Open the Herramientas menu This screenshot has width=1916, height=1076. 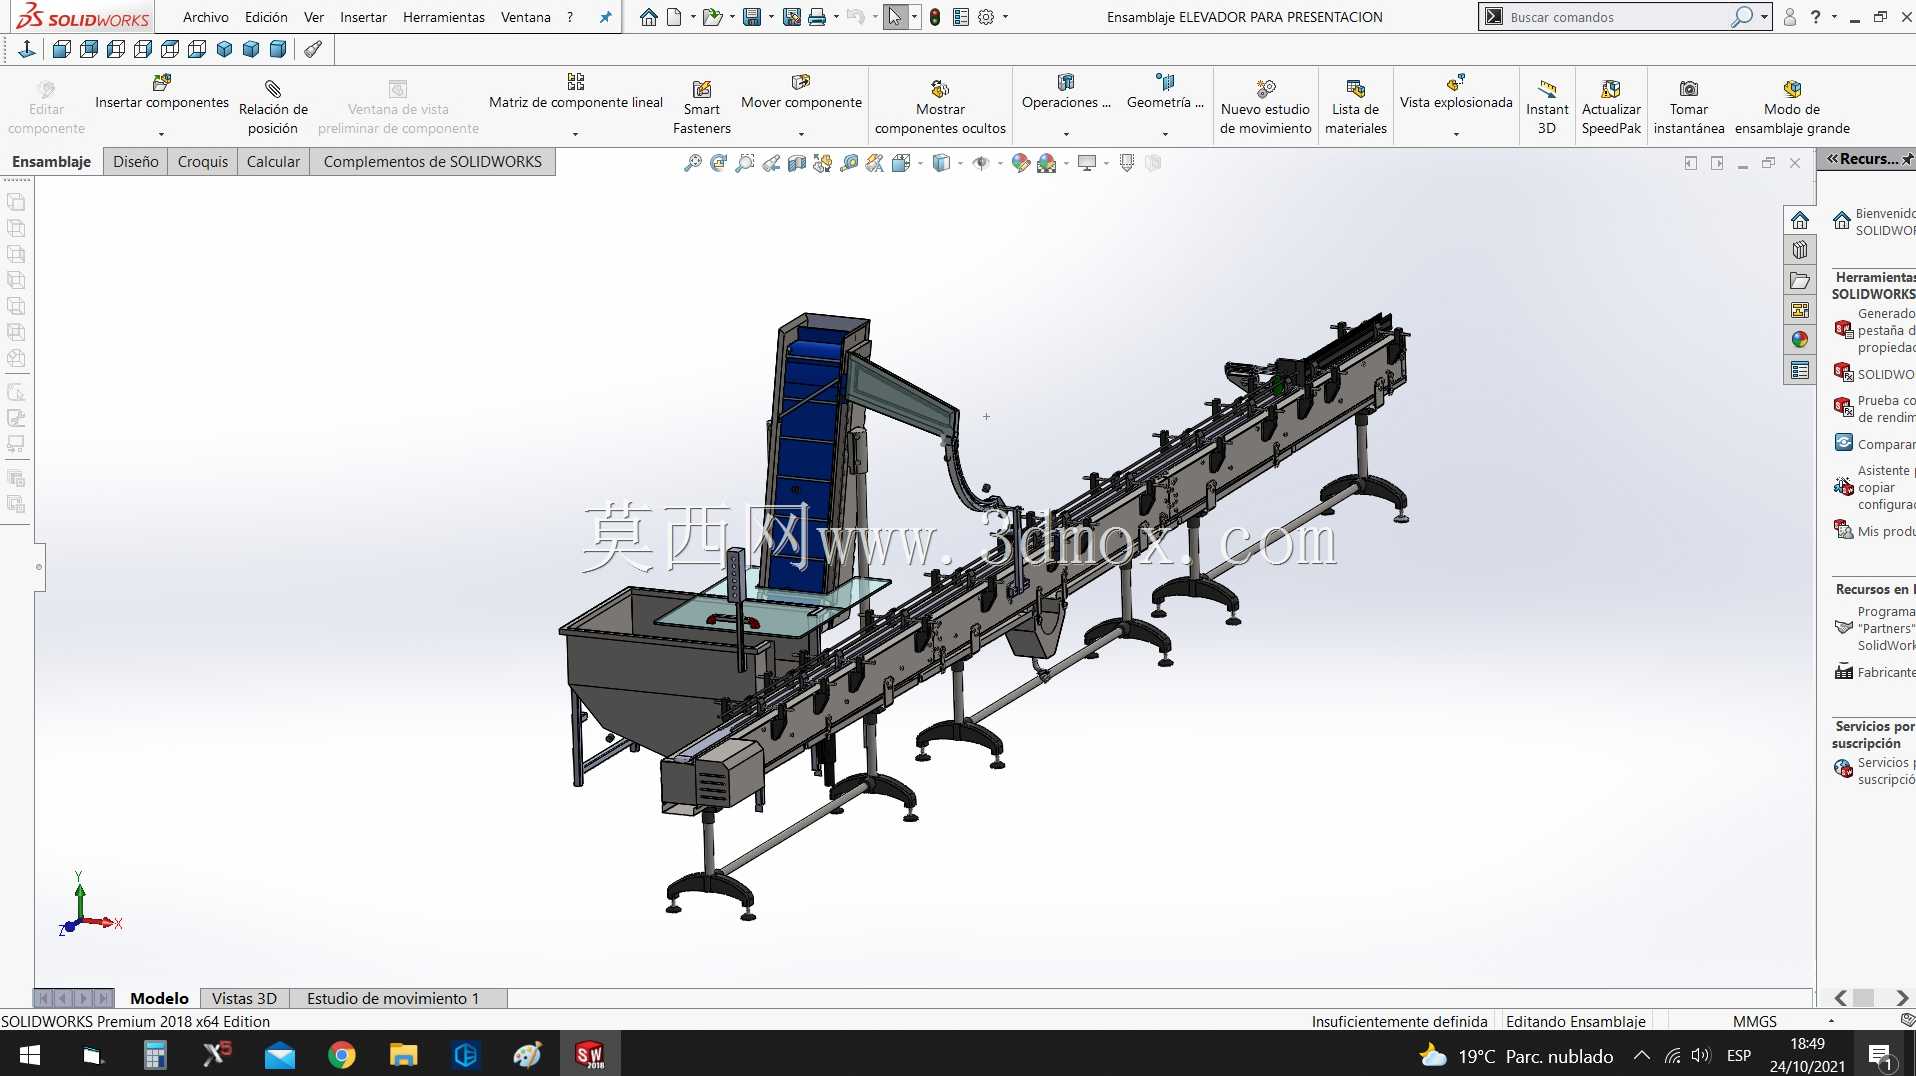point(444,17)
